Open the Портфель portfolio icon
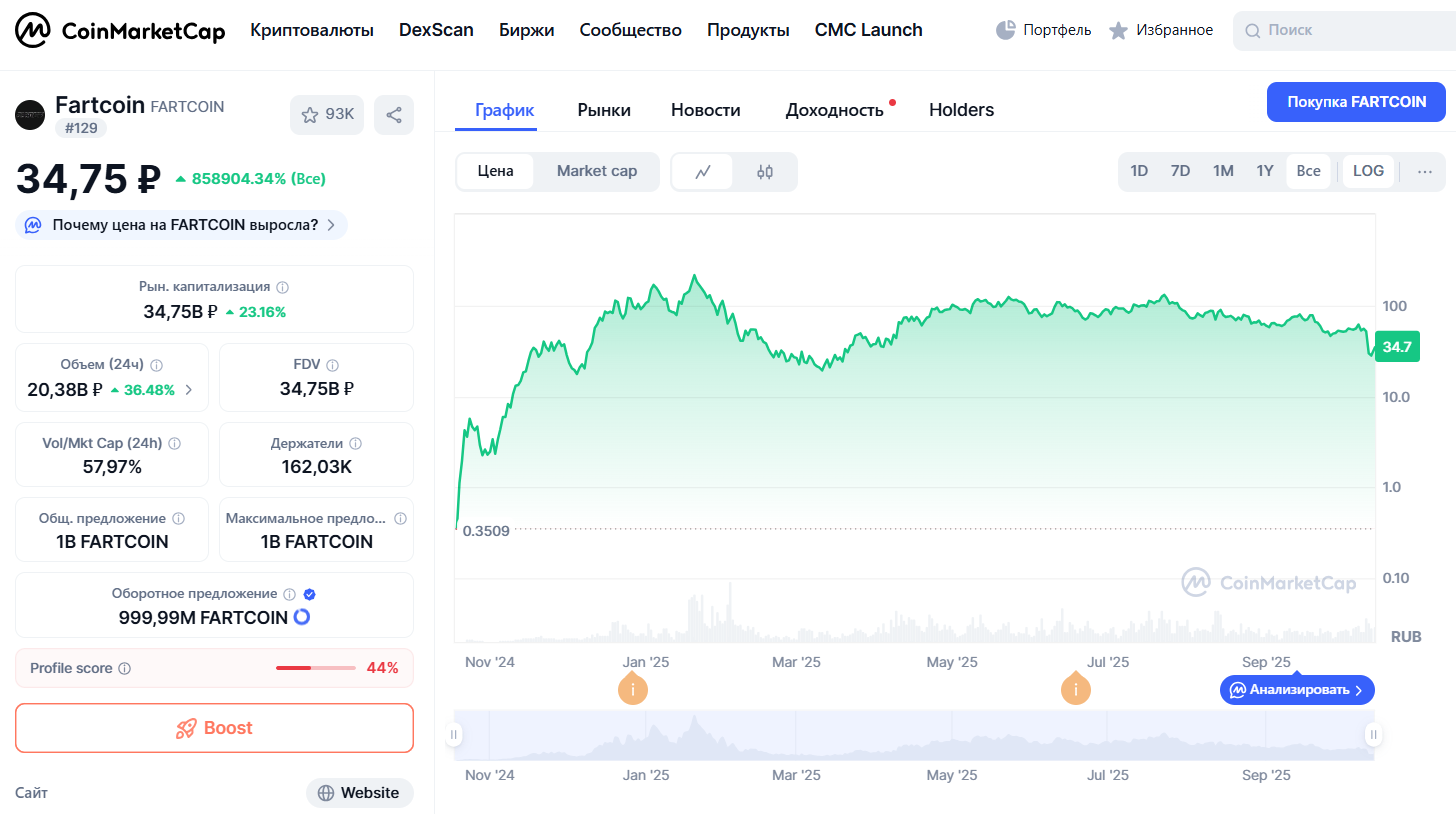 (x=1005, y=30)
